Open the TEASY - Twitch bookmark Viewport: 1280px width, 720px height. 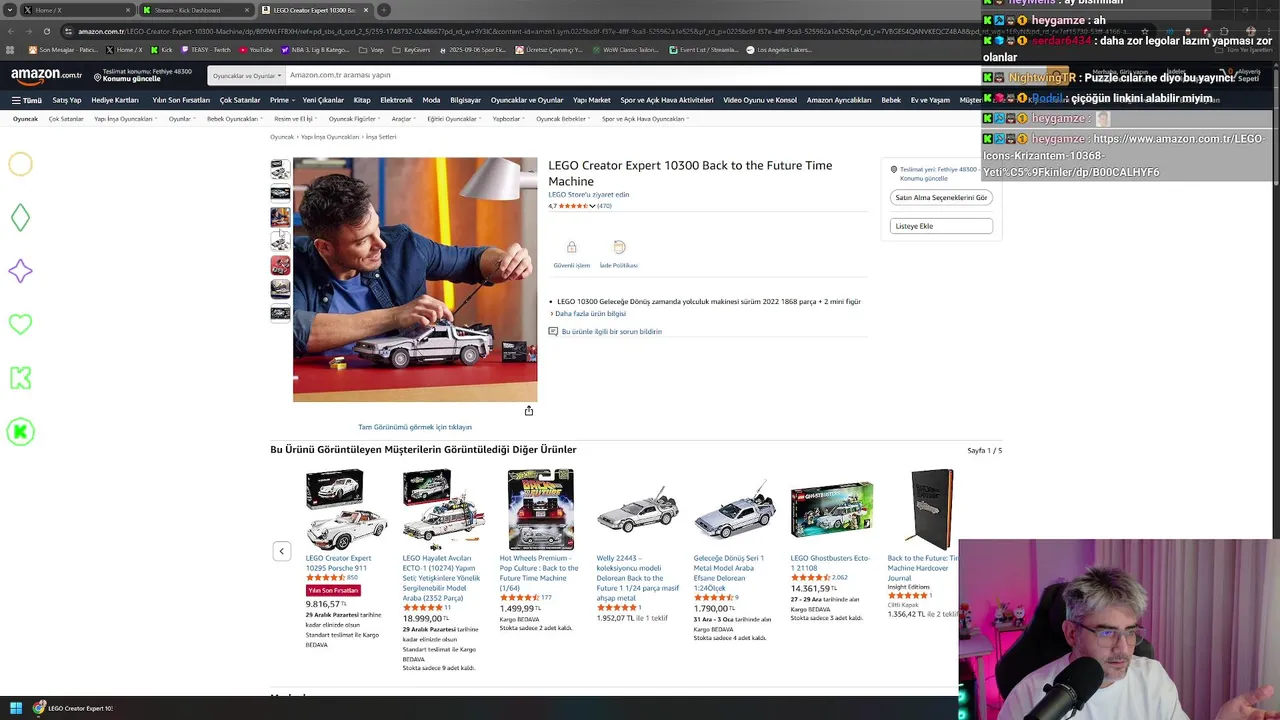(x=206, y=49)
